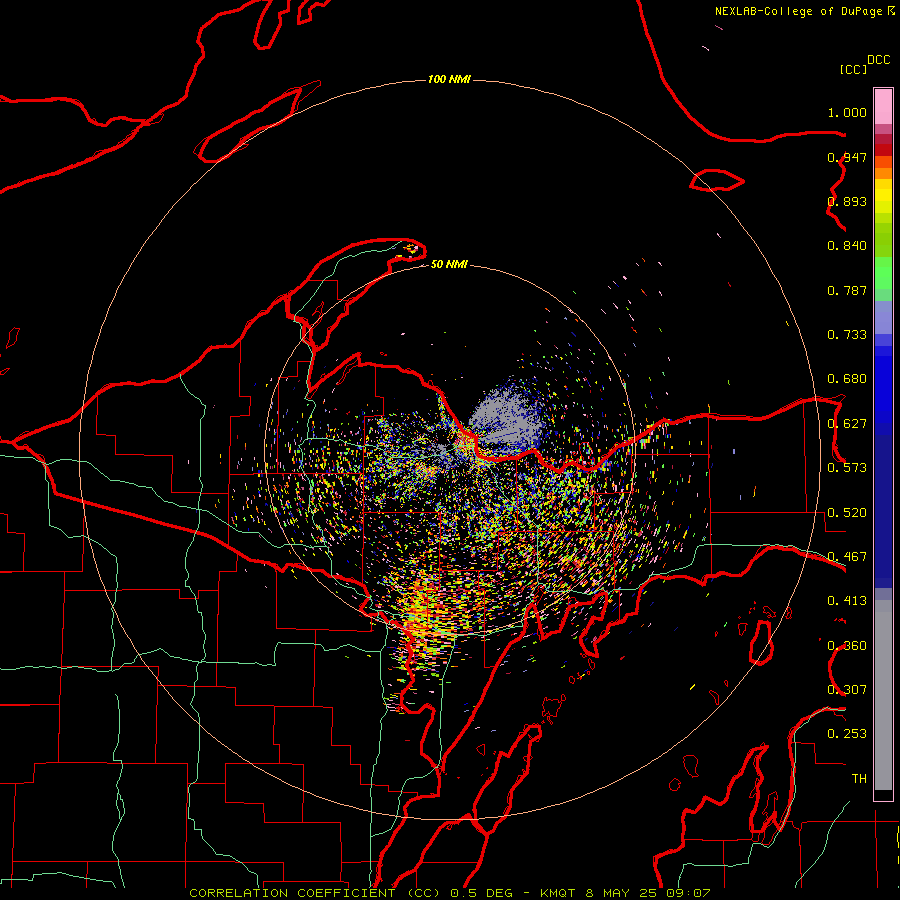Select the 0.733 scale value
The width and height of the screenshot is (900, 900).
(x=847, y=335)
